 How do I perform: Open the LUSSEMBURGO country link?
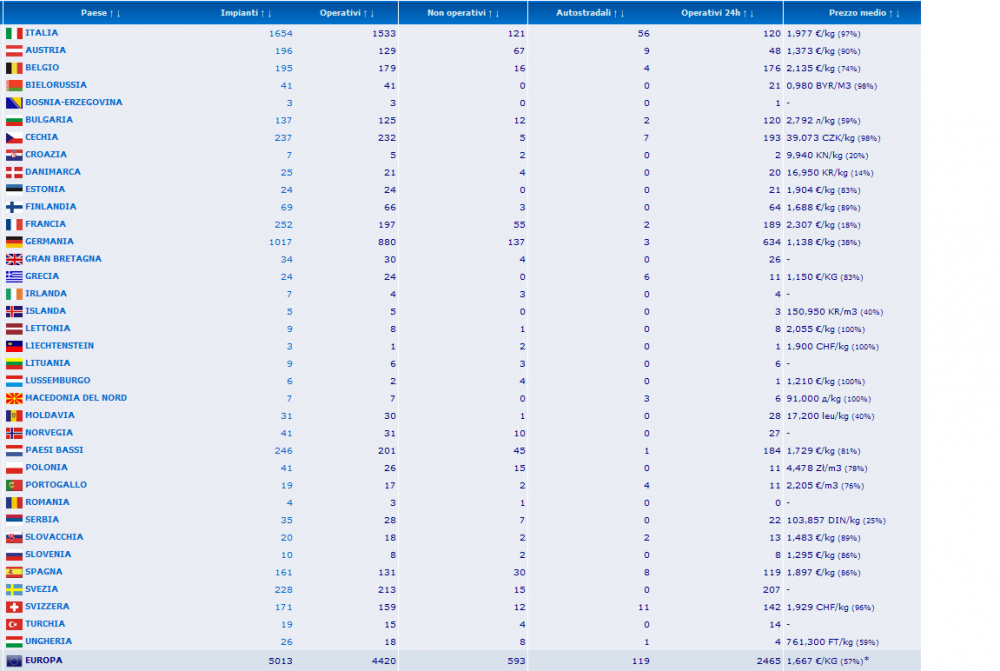coord(58,380)
